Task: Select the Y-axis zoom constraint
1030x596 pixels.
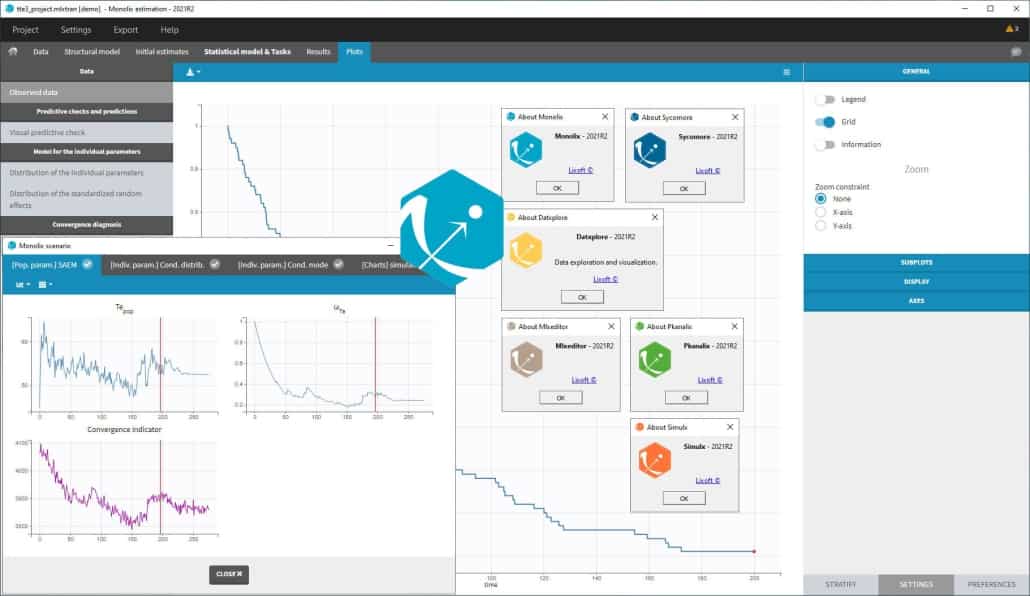Action: pos(820,225)
